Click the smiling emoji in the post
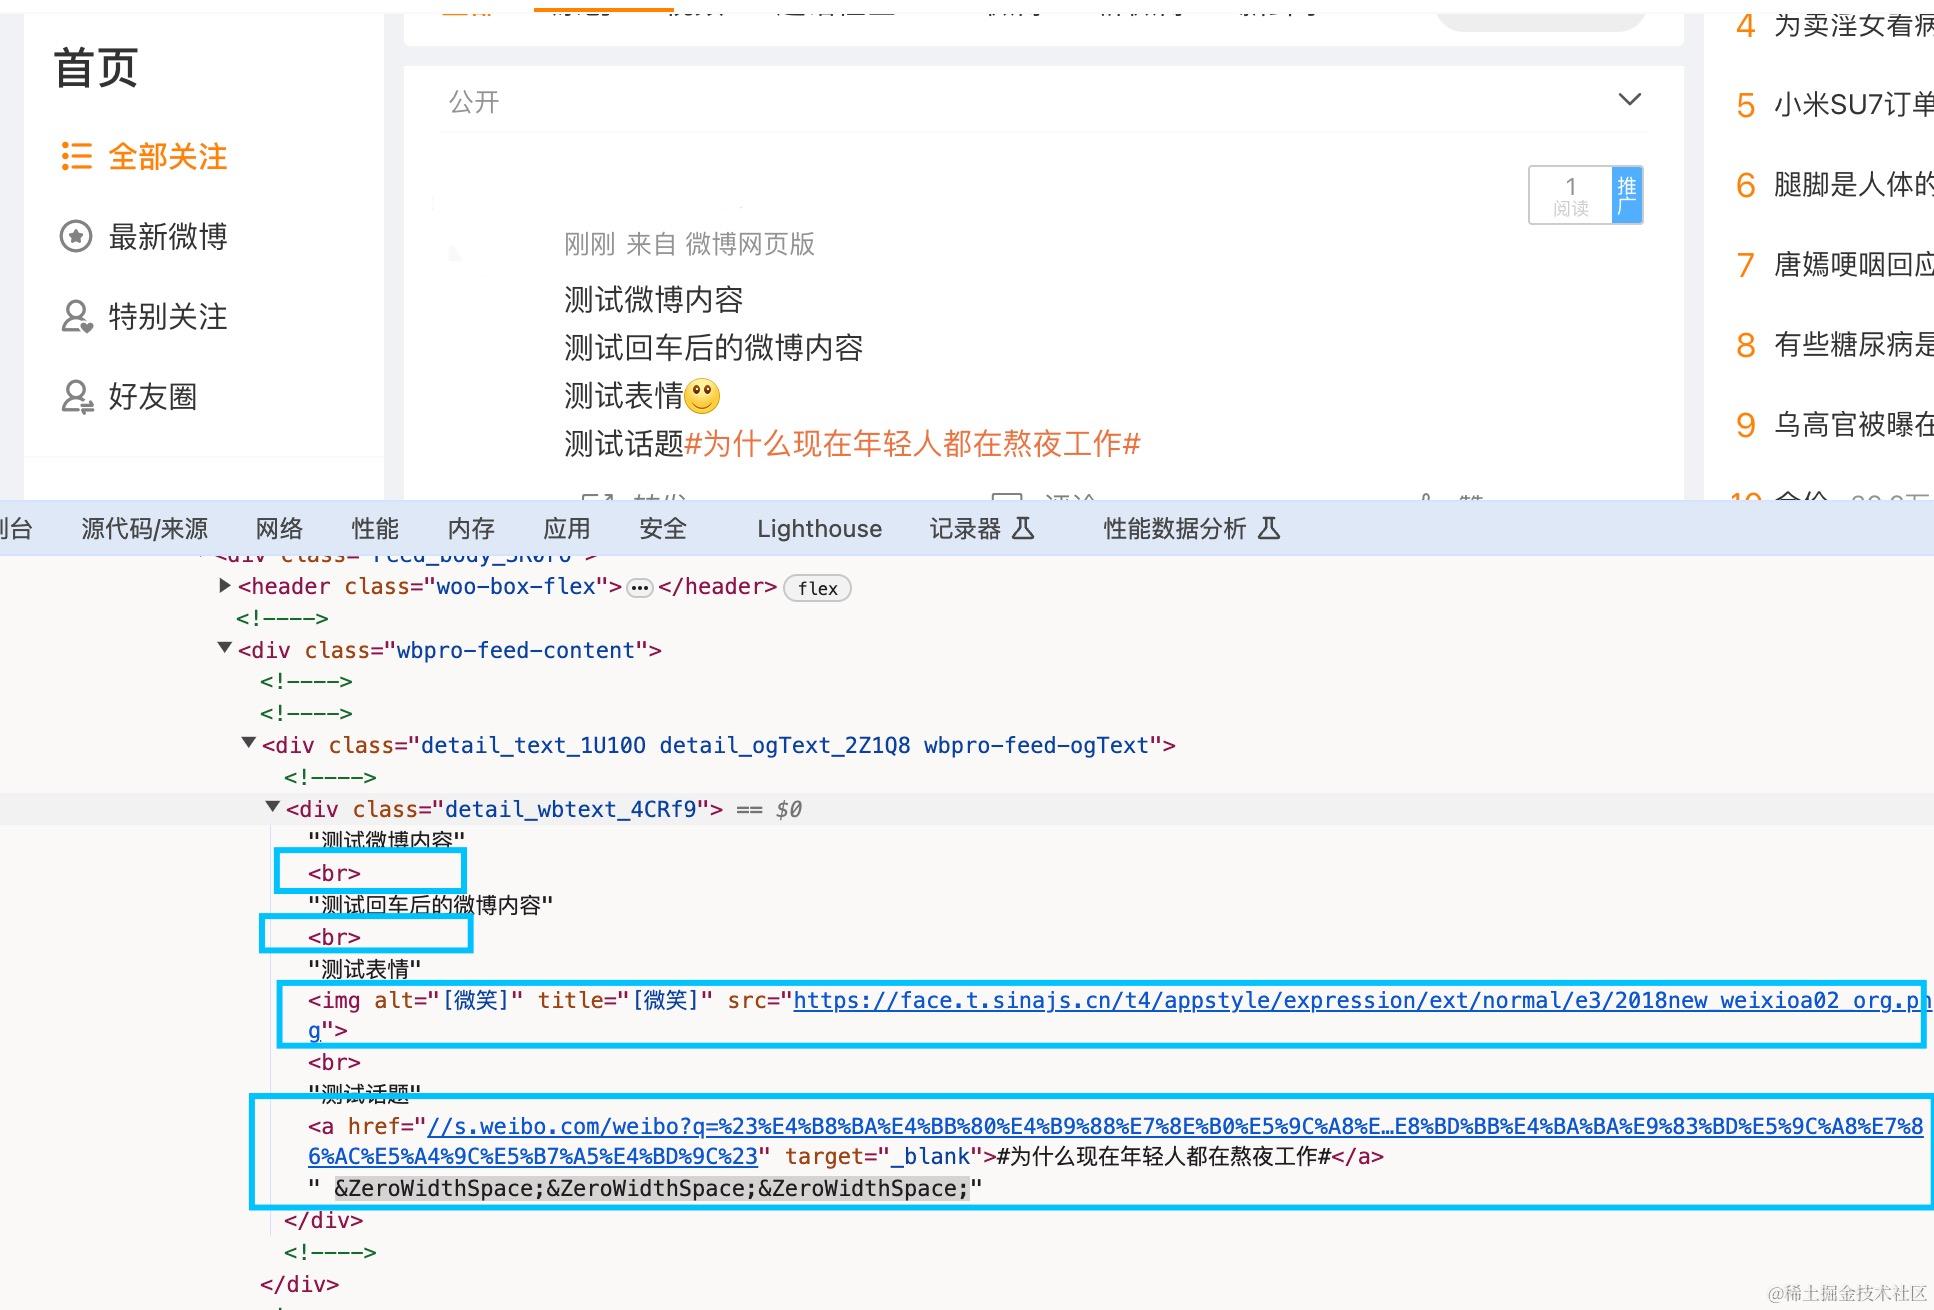Image resolution: width=1934 pixels, height=1310 pixels. tap(702, 396)
